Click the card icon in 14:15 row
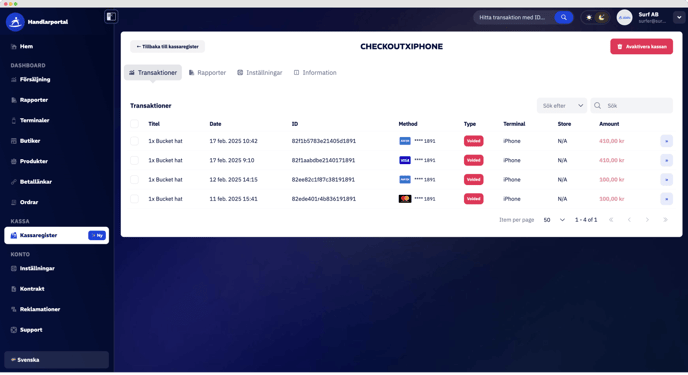The height and width of the screenshot is (375, 688). pyautogui.click(x=405, y=180)
